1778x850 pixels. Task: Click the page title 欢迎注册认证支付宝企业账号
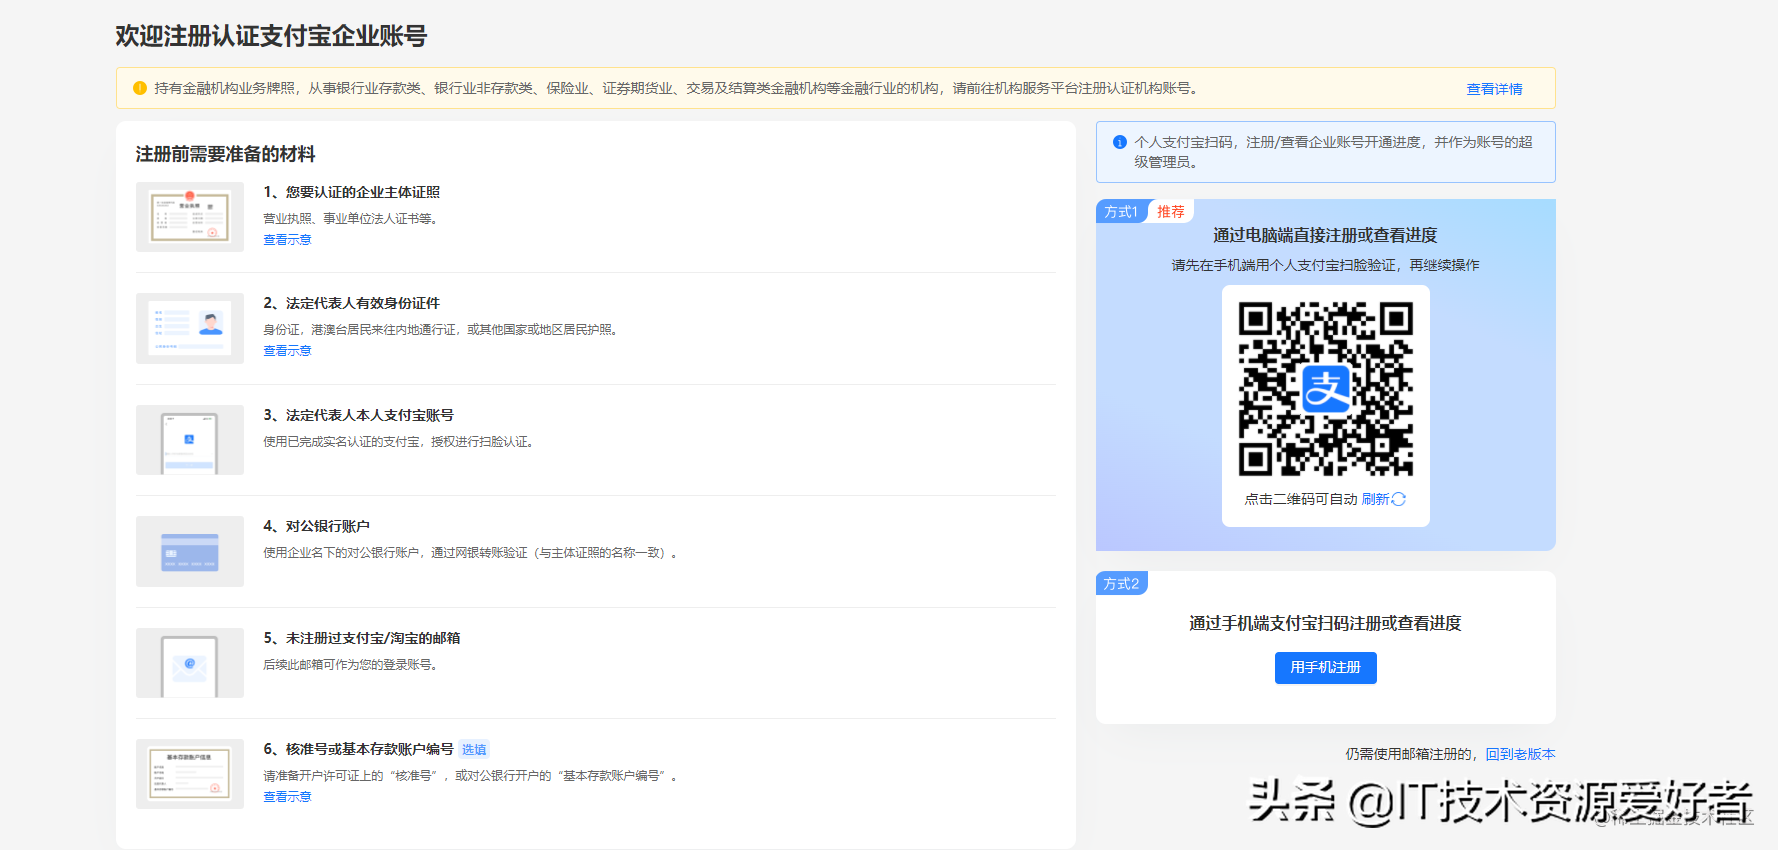coord(271,36)
